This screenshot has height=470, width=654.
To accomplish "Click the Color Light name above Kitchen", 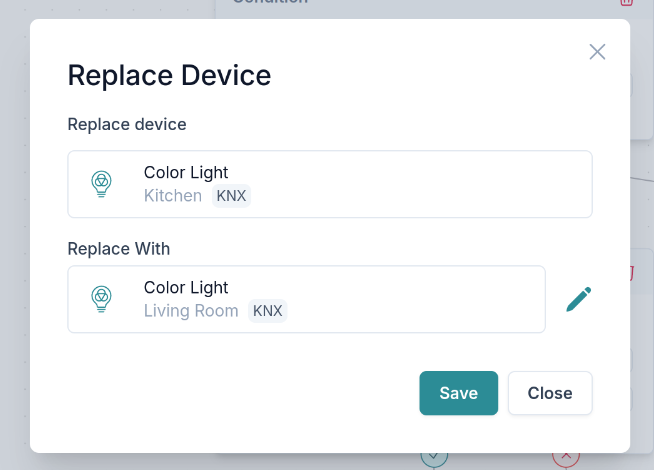I will (x=186, y=173).
